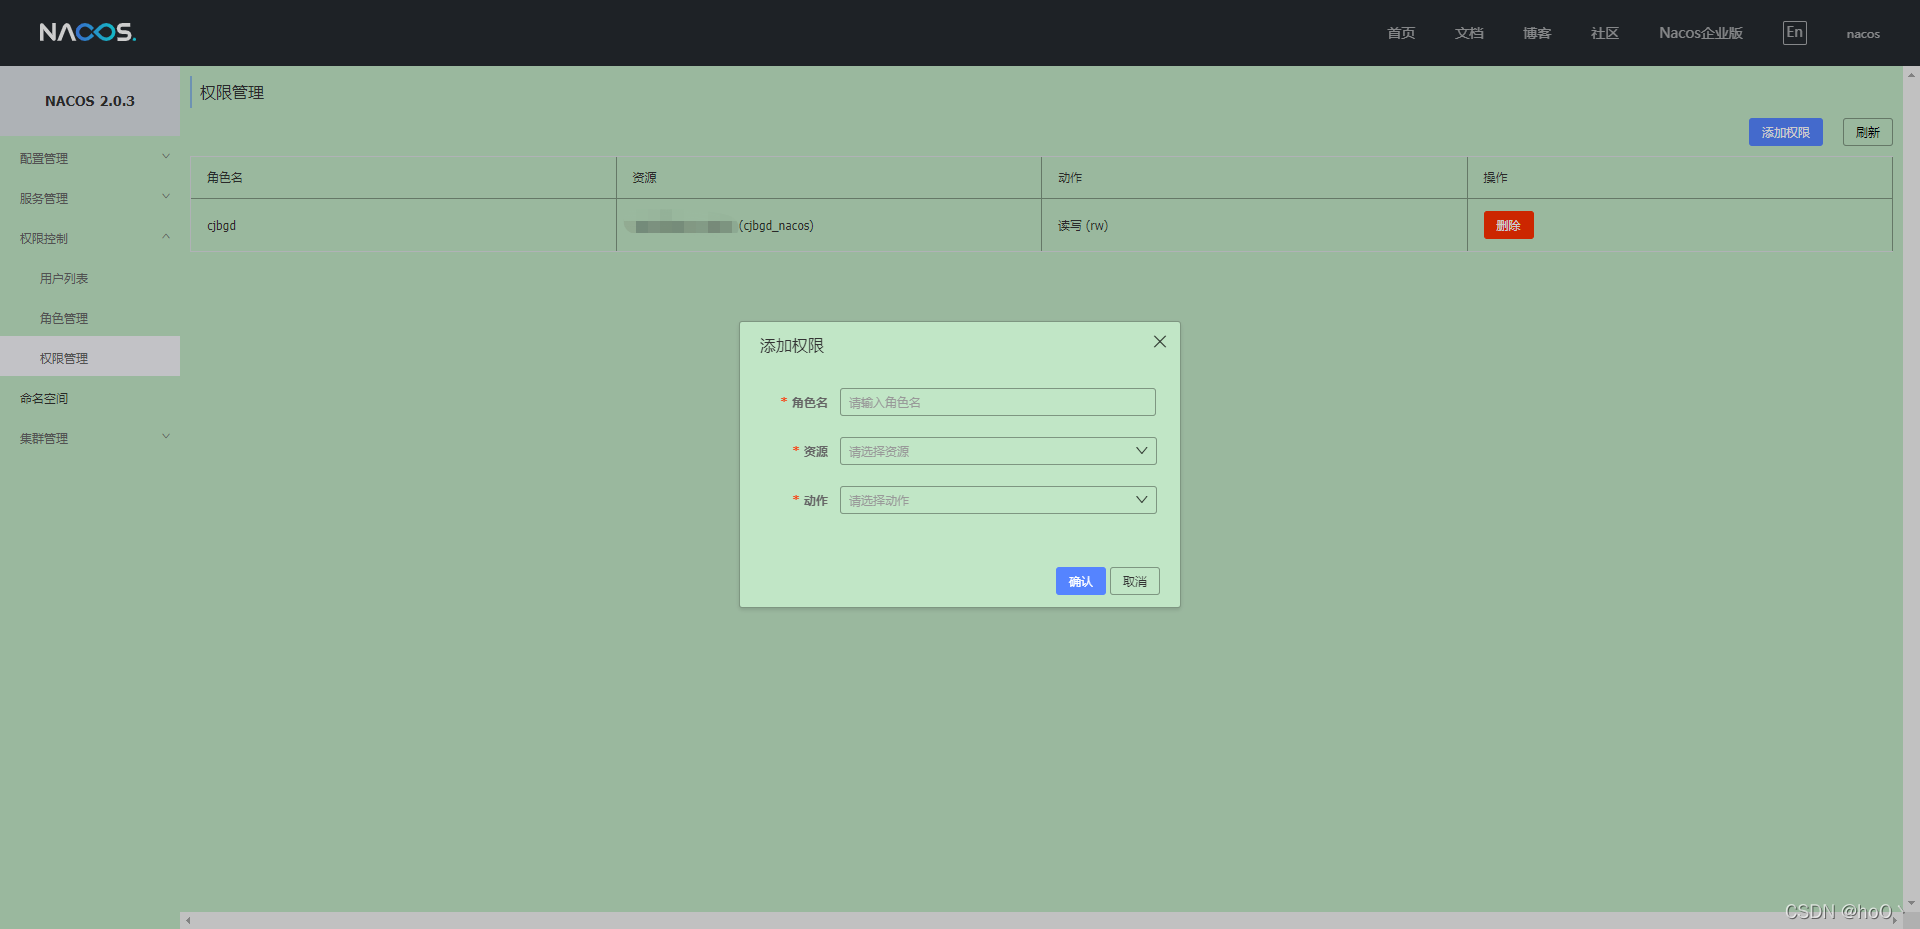Viewport: 1920px width, 929px height.
Task: Open the Nacos企业版 link
Action: pyautogui.click(x=1701, y=33)
